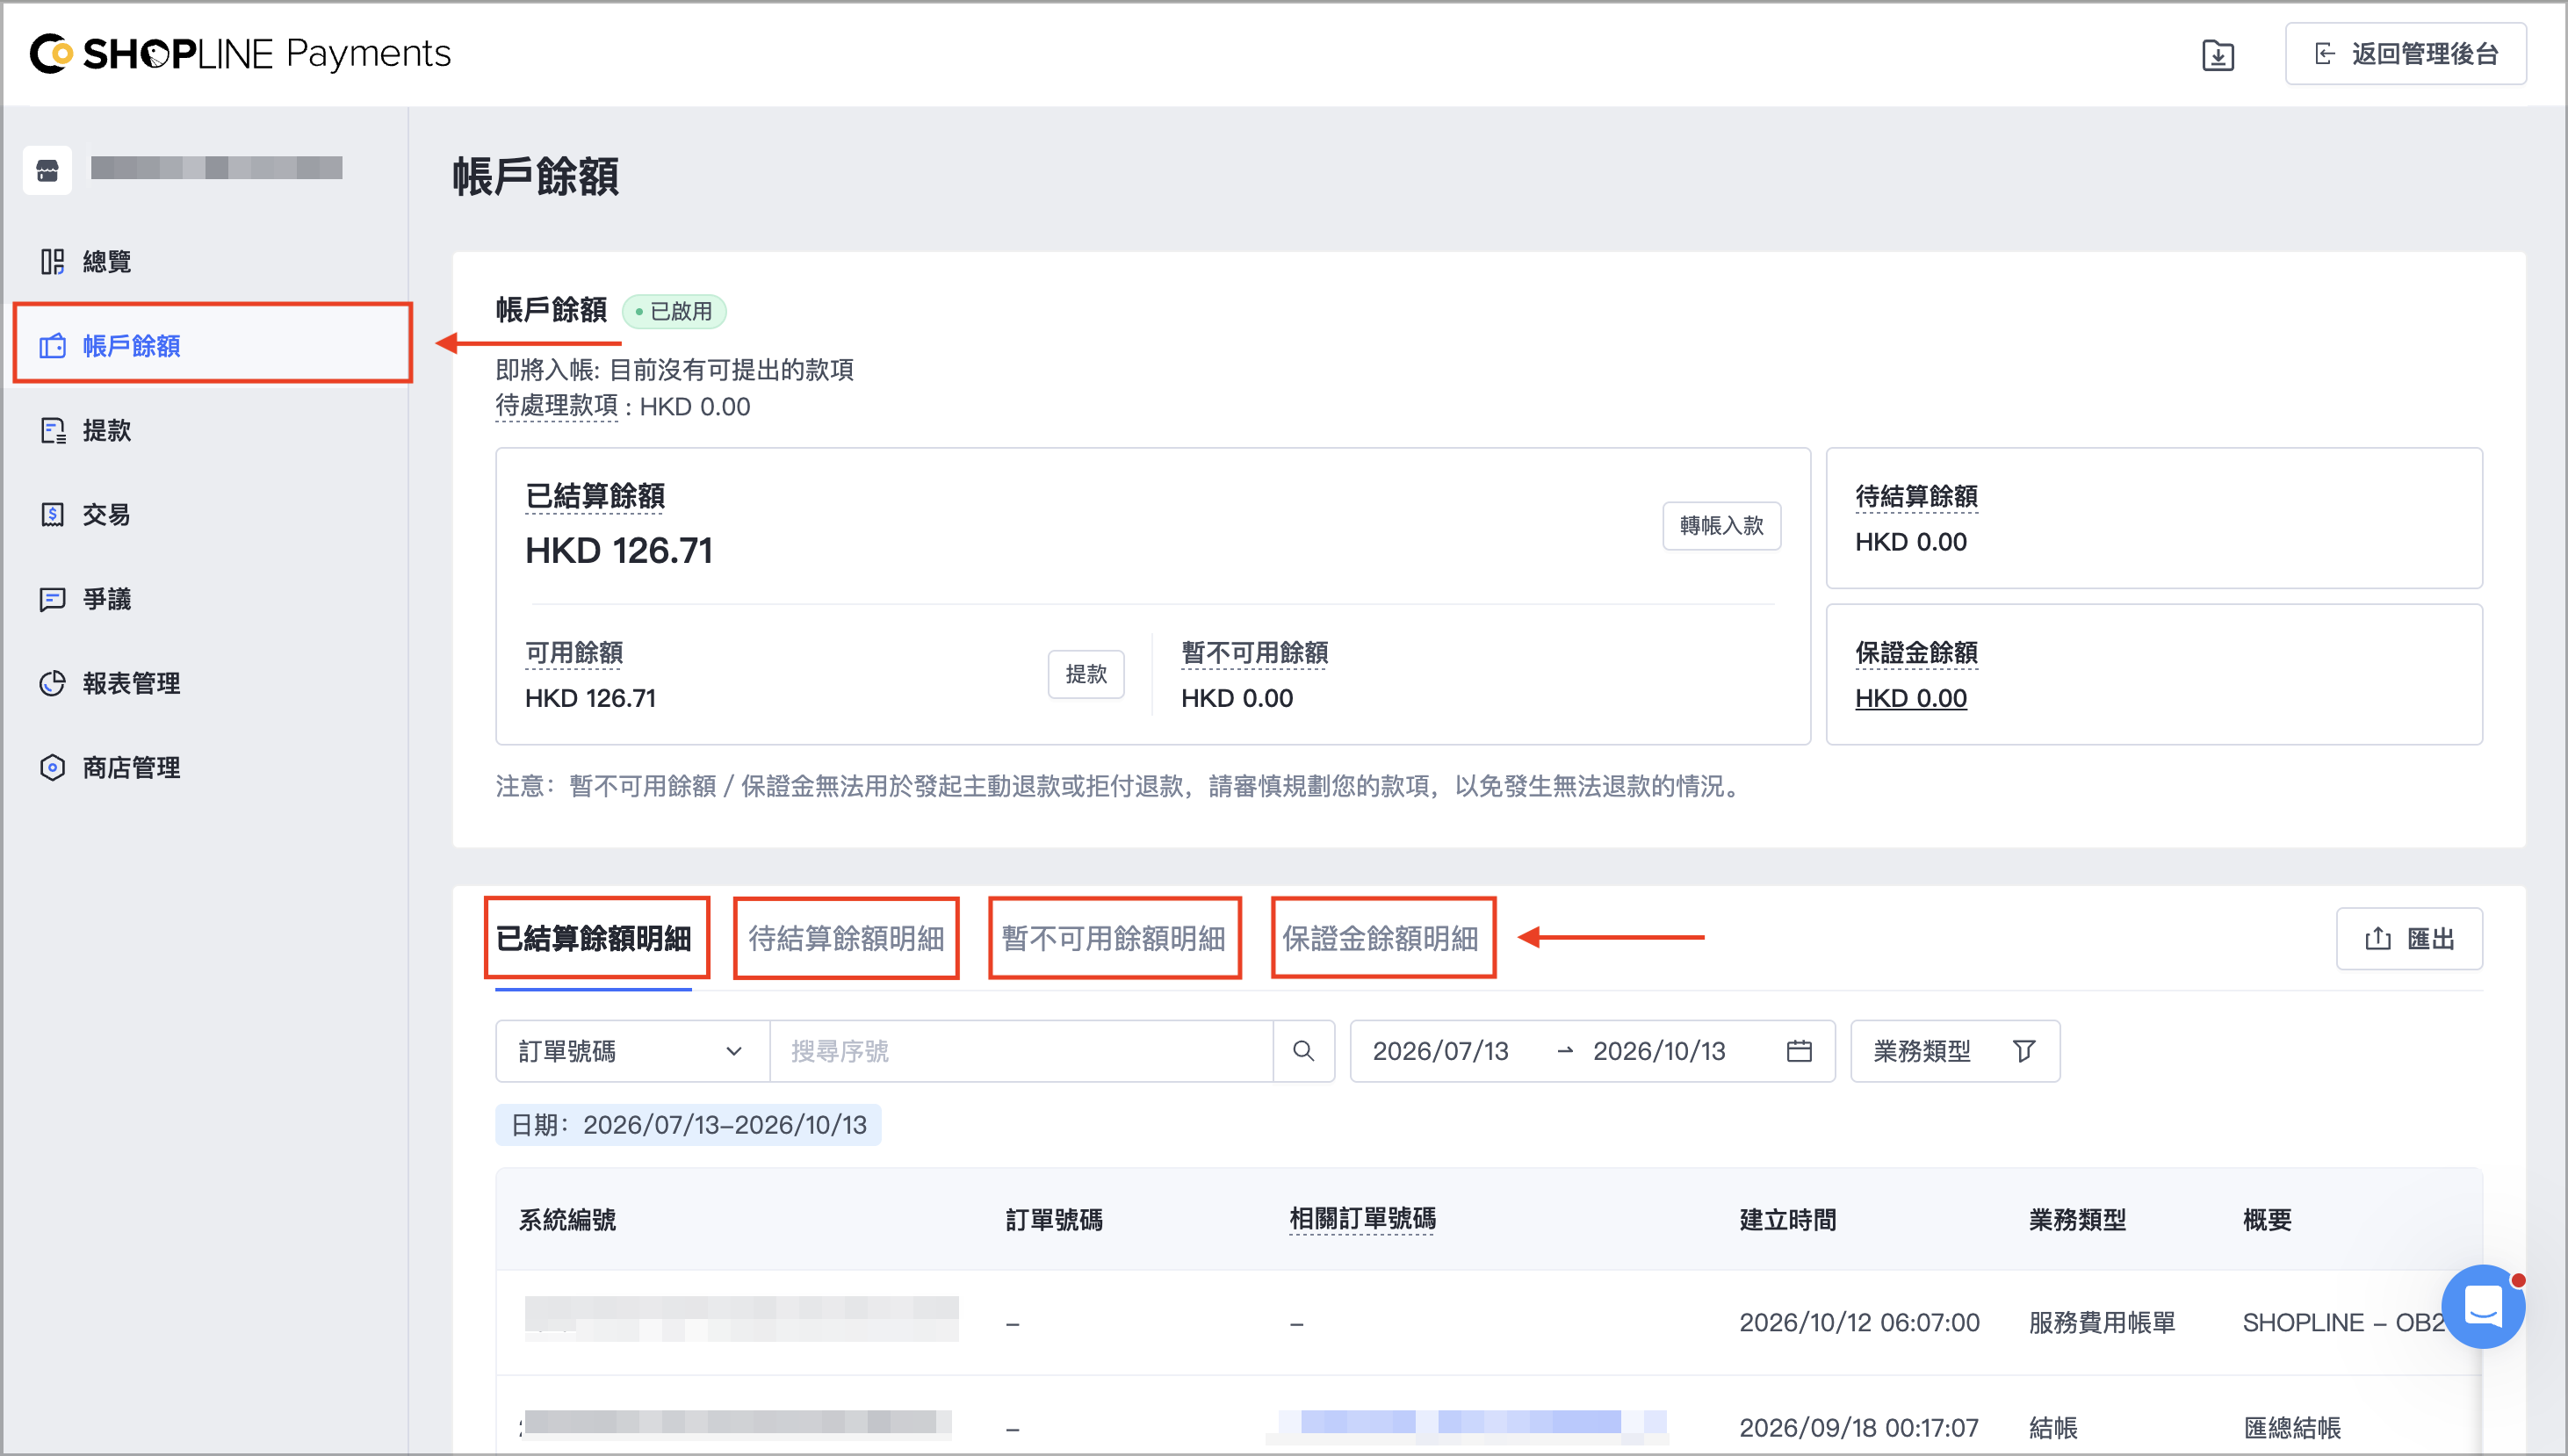This screenshot has width=2568, height=1456.
Task: Click 轉帳入款 button
Action: pyautogui.click(x=1721, y=526)
